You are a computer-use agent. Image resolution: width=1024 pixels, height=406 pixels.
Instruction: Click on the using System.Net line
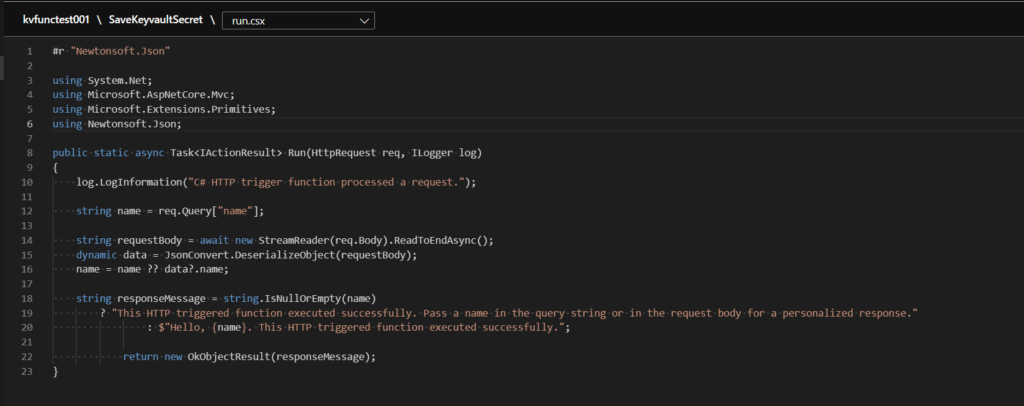tap(102, 80)
